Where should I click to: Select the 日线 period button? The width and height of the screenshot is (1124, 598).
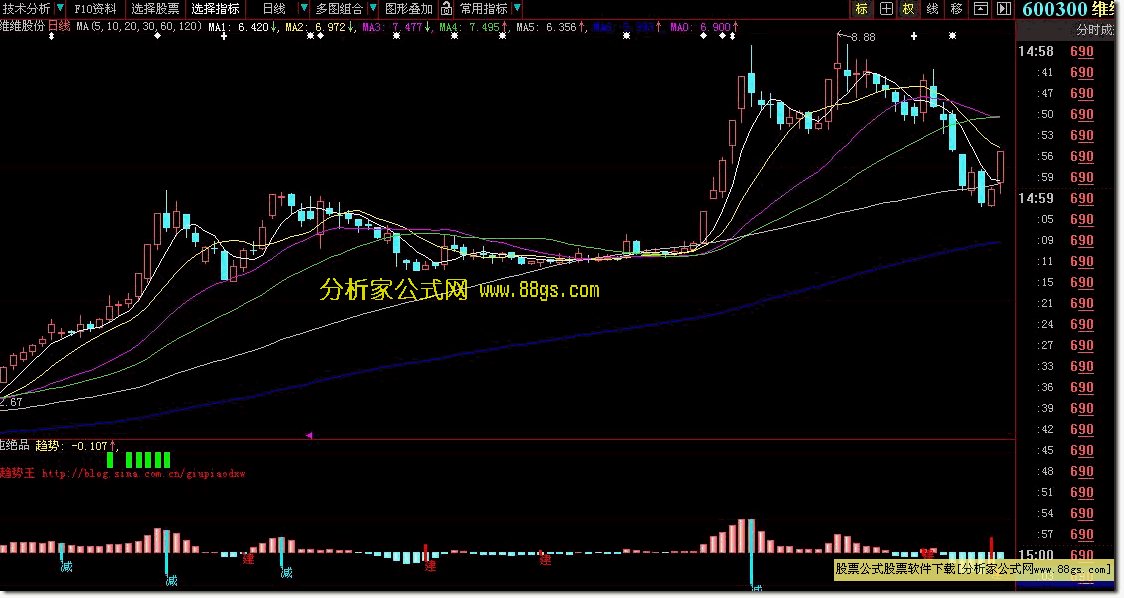coord(274,9)
